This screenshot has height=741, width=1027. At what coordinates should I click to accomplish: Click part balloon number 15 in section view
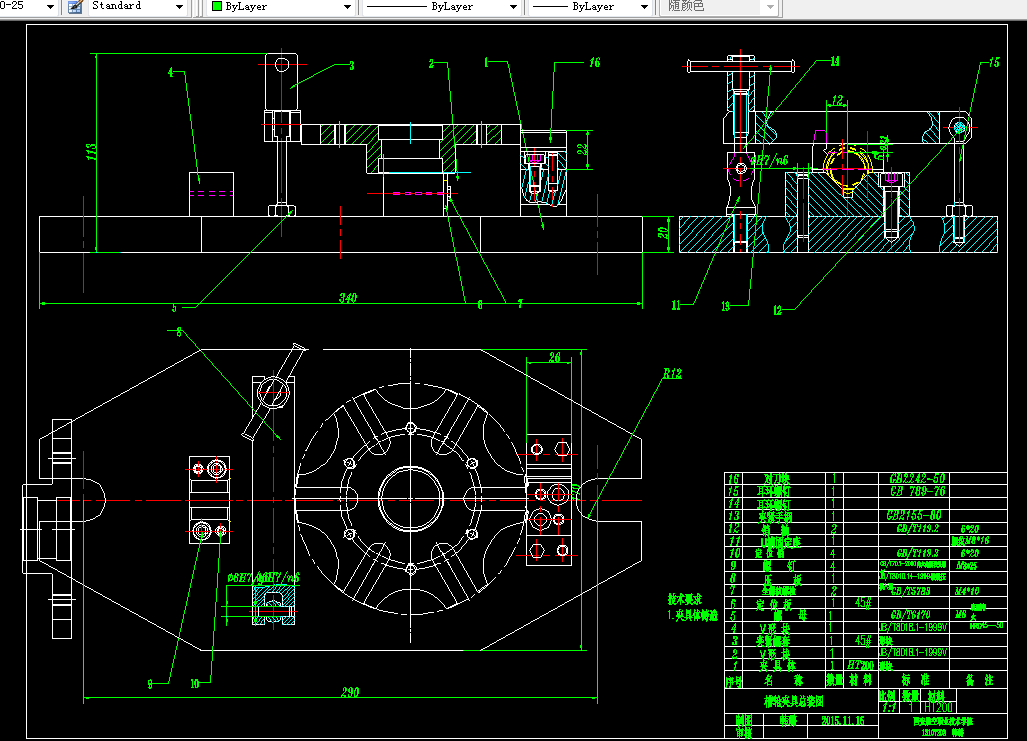(994, 62)
